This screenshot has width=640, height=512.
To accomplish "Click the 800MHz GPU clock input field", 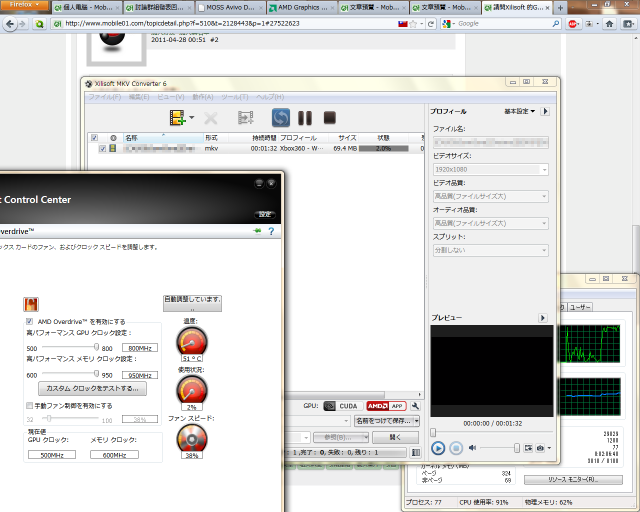I will (x=140, y=348).
